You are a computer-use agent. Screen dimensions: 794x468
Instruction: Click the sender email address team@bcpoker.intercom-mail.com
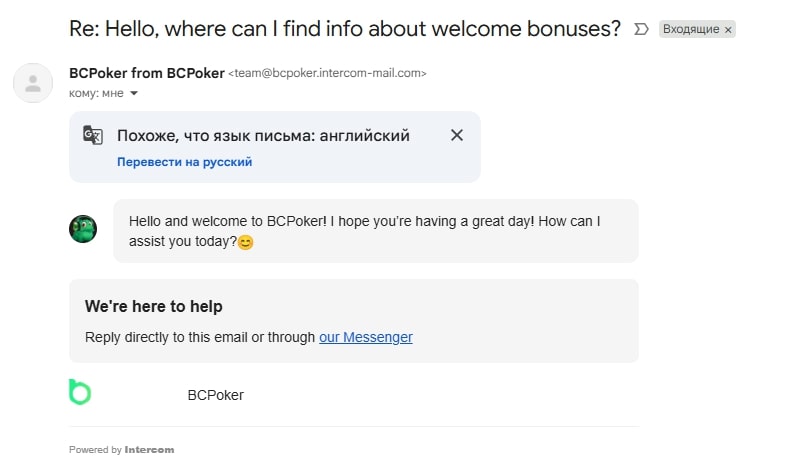tap(328, 73)
